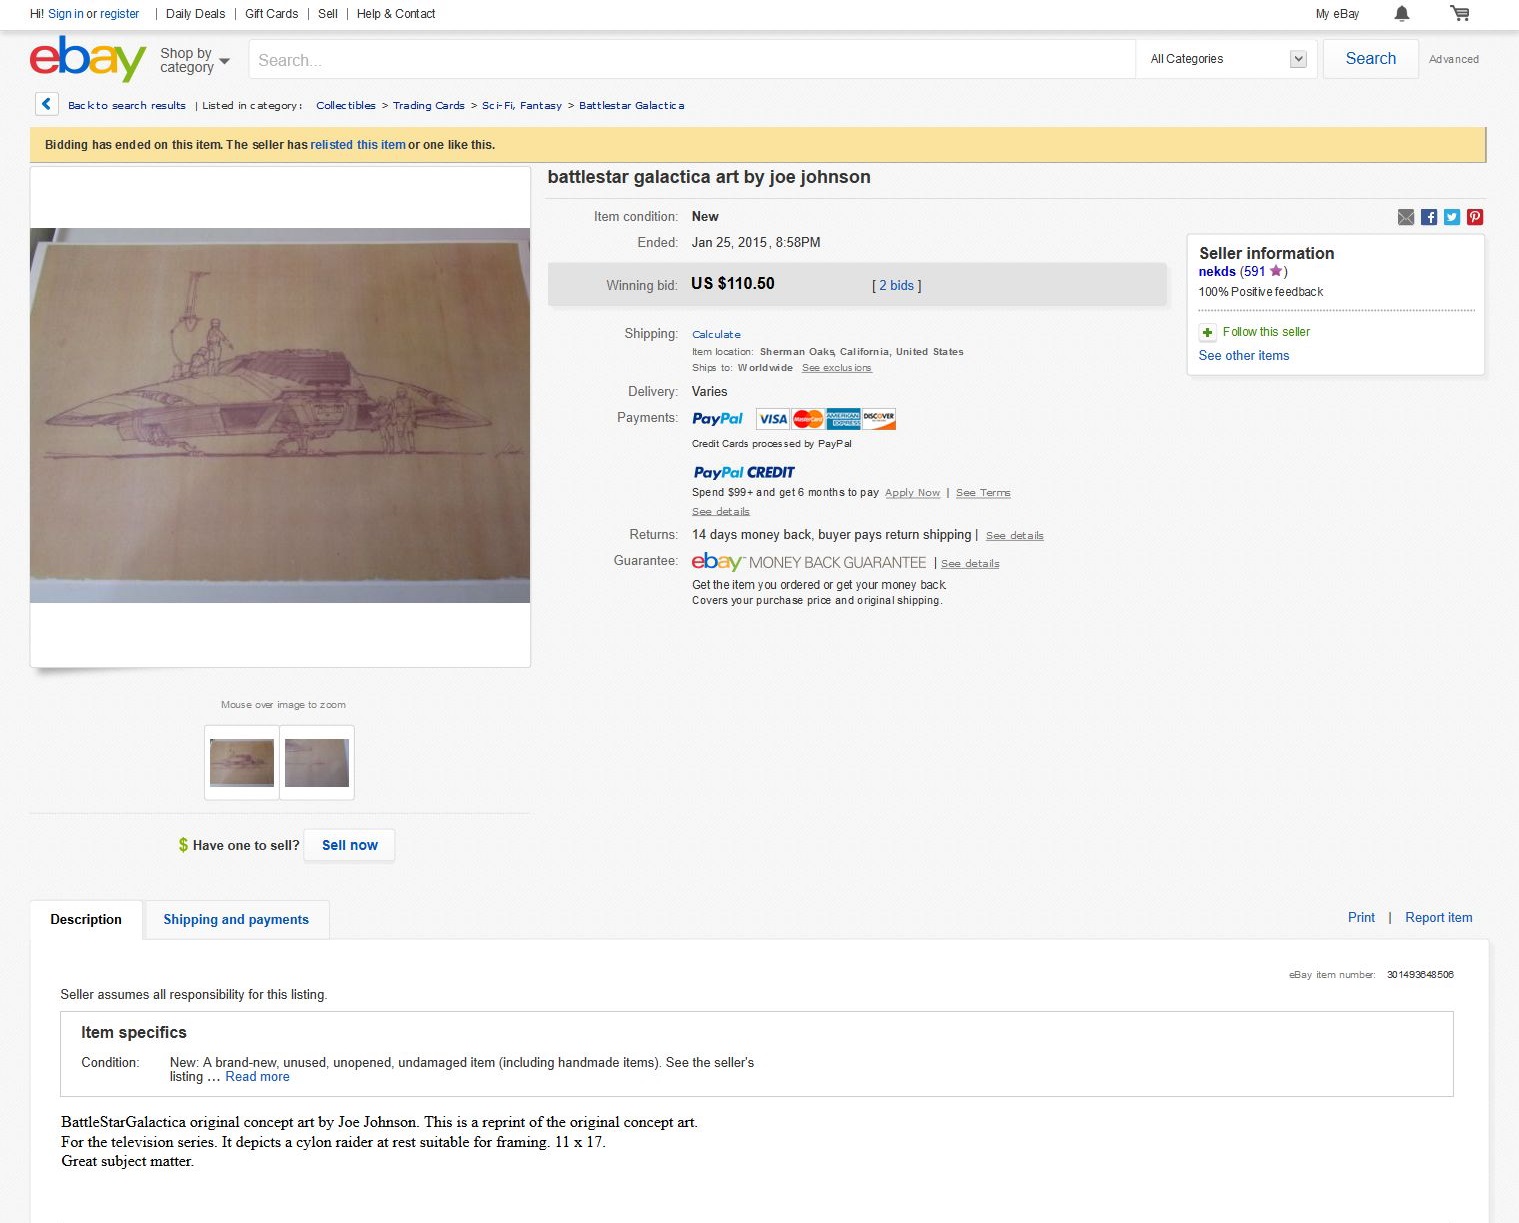Open the All Categories dropdown
The width and height of the screenshot is (1519, 1223).
[x=1227, y=59]
